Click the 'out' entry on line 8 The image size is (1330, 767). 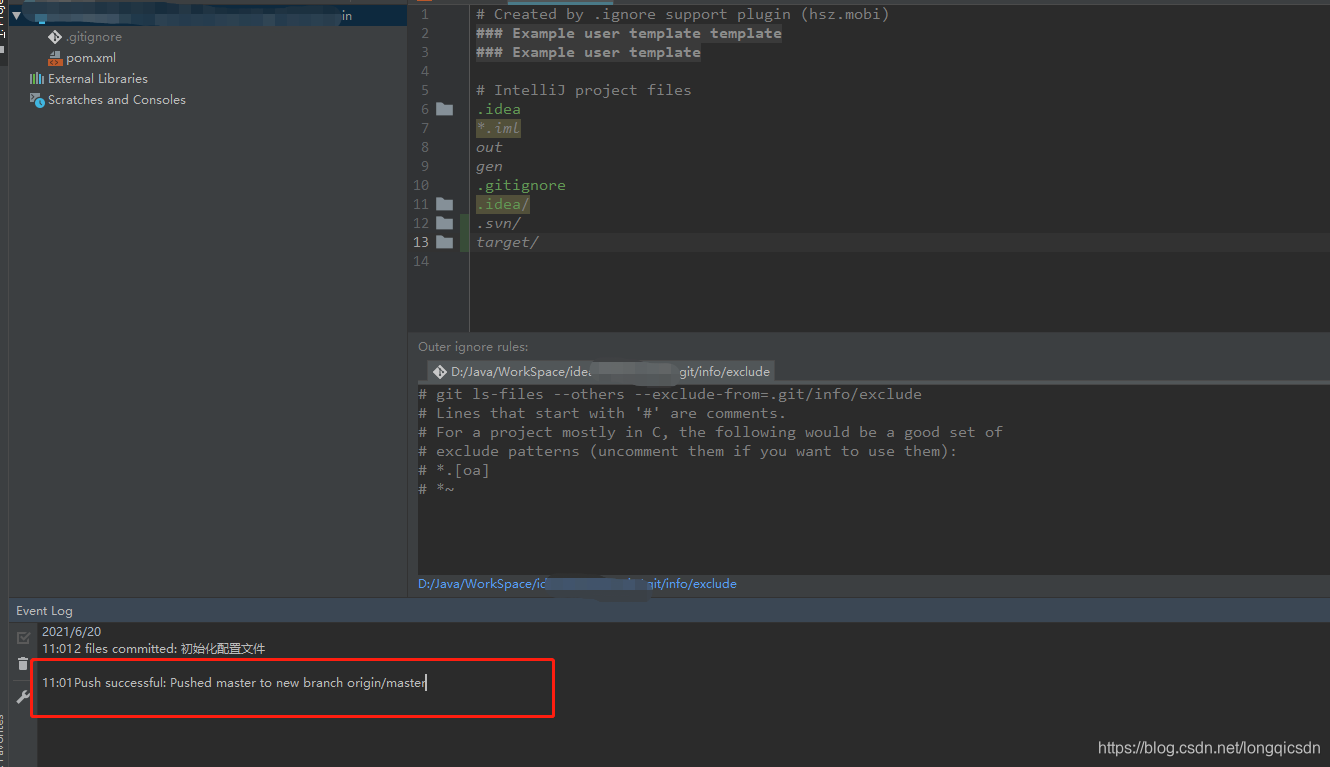[x=489, y=147]
